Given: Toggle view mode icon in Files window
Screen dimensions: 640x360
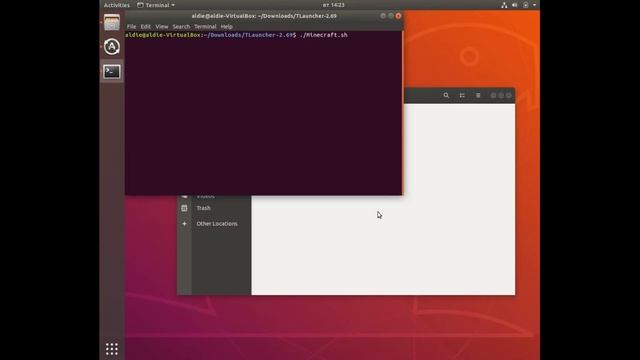Looking at the screenshot, I should coord(462,95).
